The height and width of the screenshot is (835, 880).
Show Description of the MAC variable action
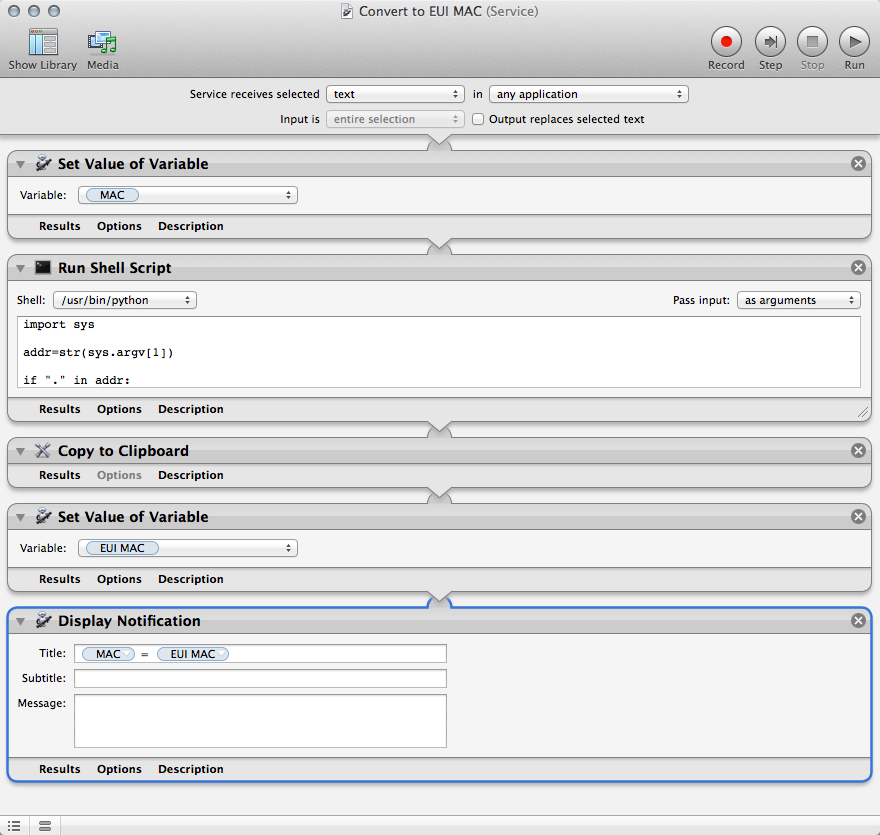(x=191, y=226)
